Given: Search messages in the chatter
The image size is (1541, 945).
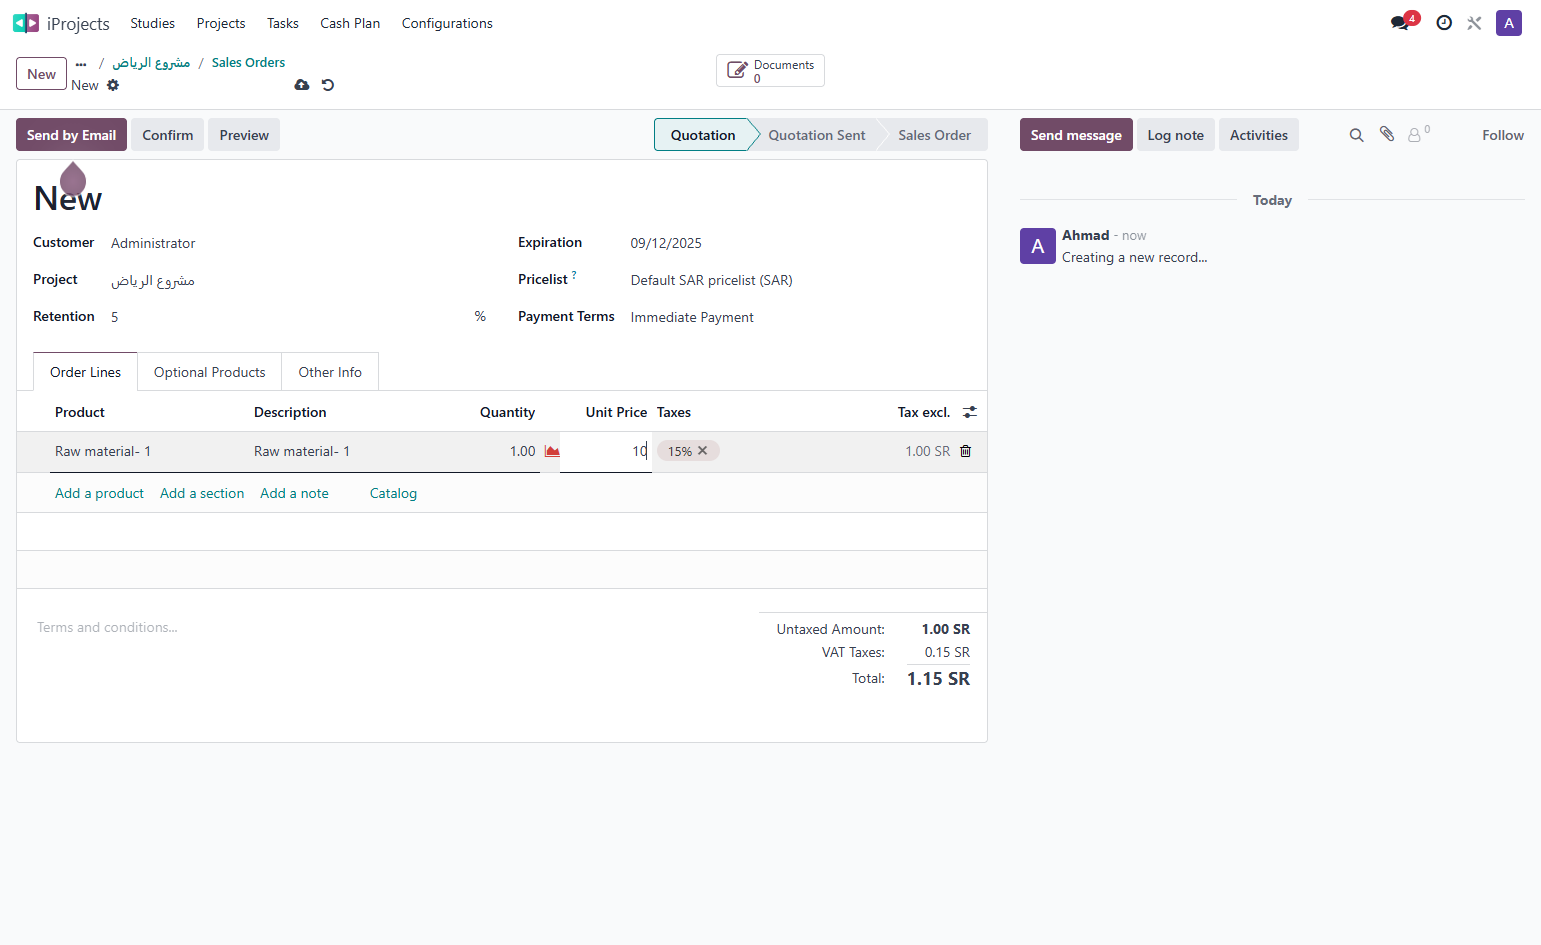Looking at the screenshot, I should point(1357,135).
